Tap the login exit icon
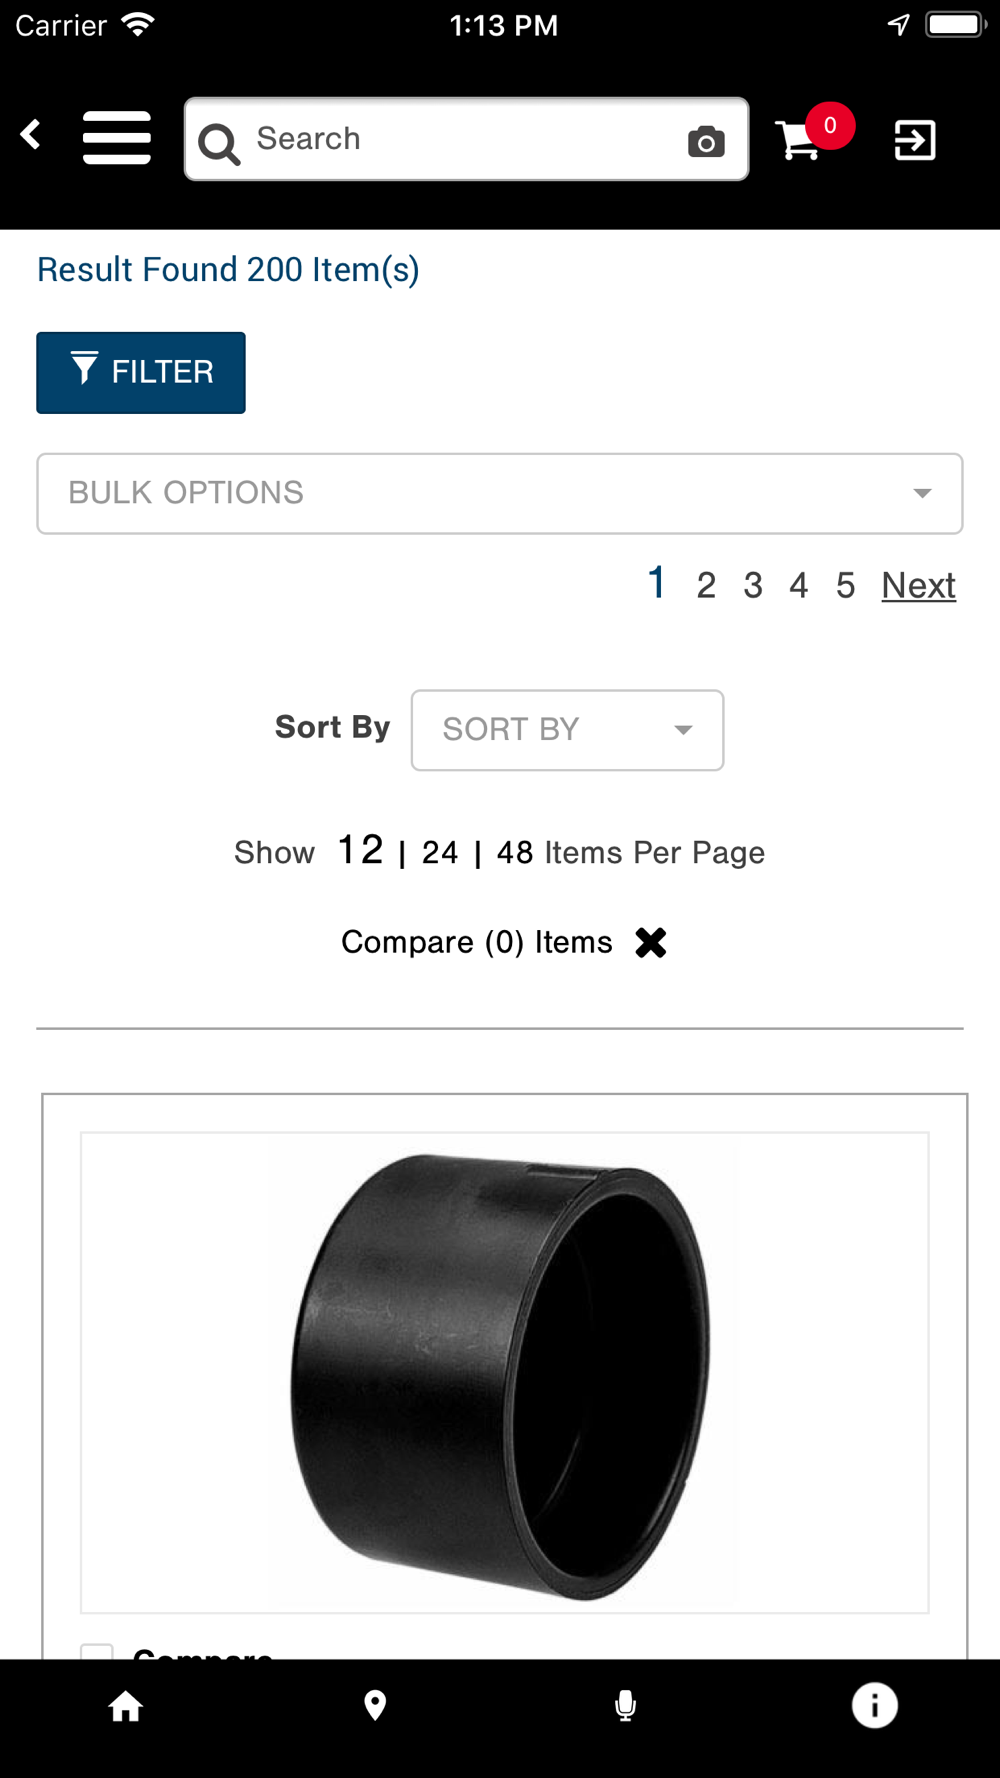The width and height of the screenshot is (1000, 1778). [x=915, y=140]
